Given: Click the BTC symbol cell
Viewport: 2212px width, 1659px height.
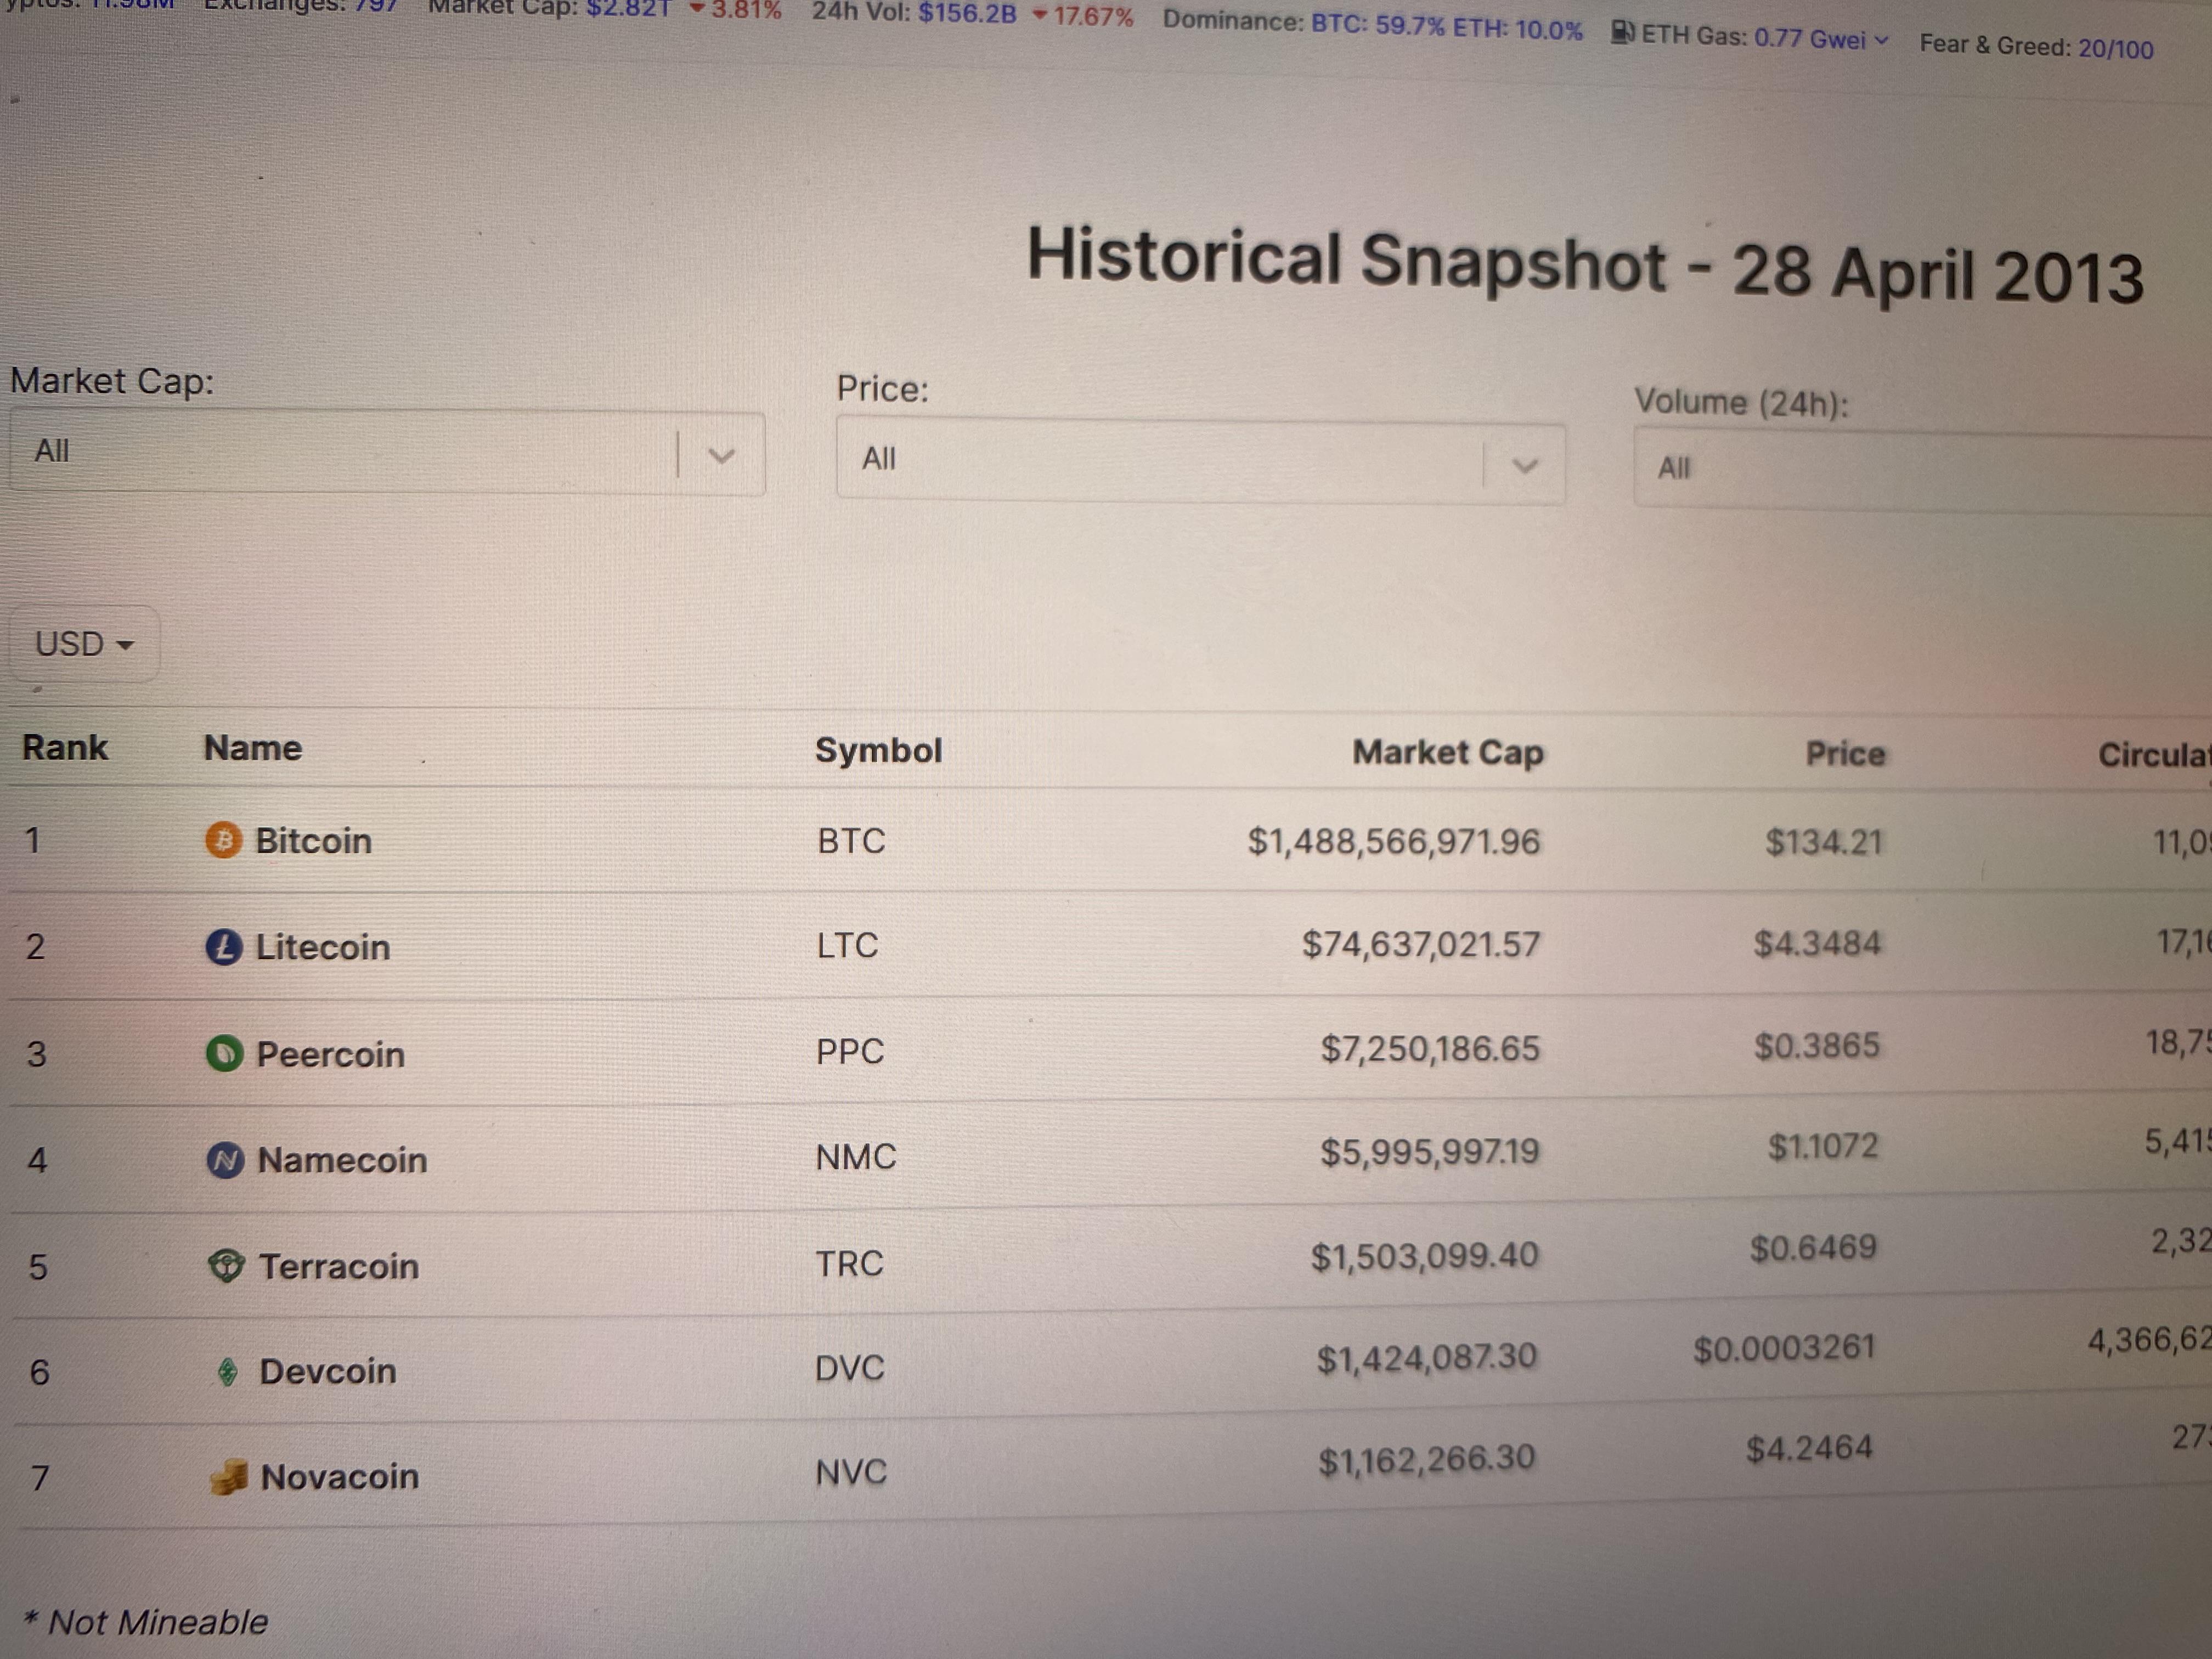Looking at the screenshot, I should 851,841.
